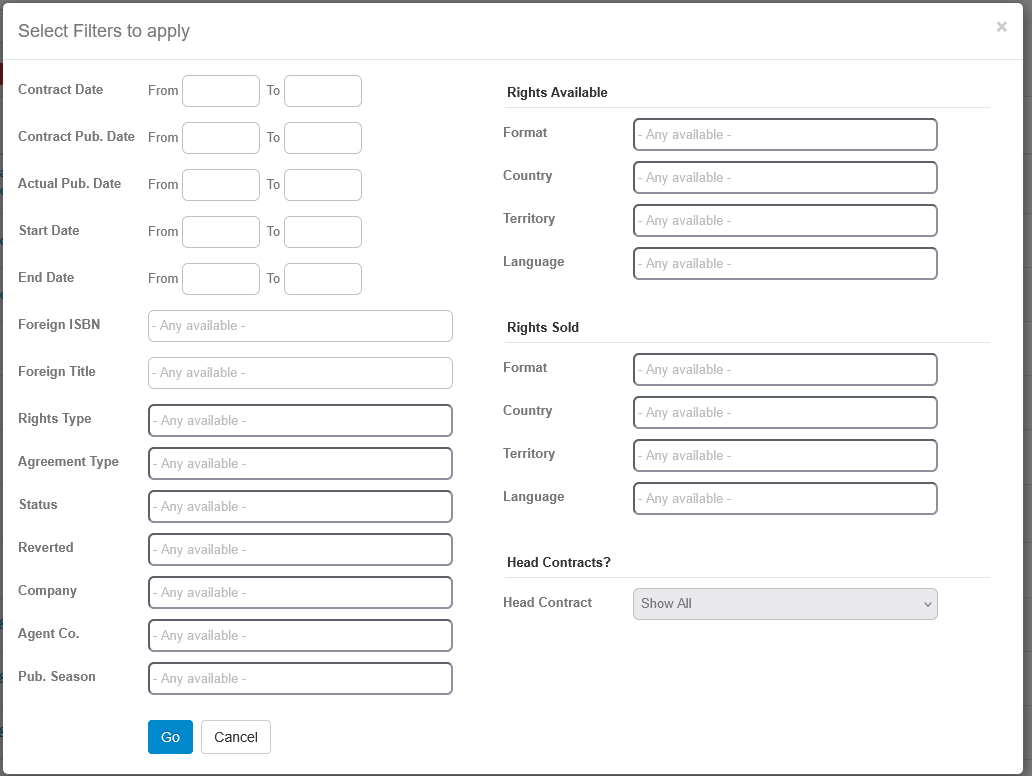Focus the Actual Pub. Date From field
Viewport: 1032px width, 776px height.
coord(221,185)
